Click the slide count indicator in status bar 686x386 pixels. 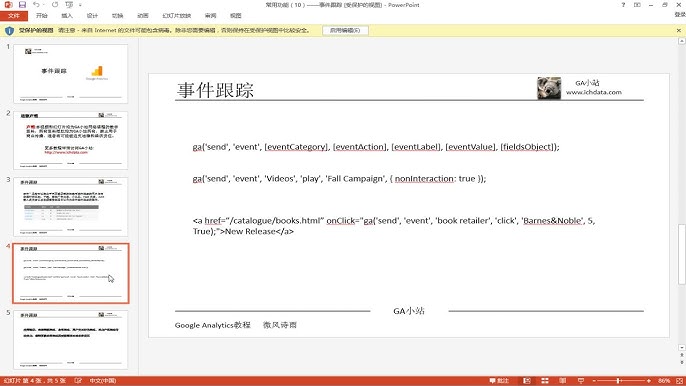click(x=35, y=381)
